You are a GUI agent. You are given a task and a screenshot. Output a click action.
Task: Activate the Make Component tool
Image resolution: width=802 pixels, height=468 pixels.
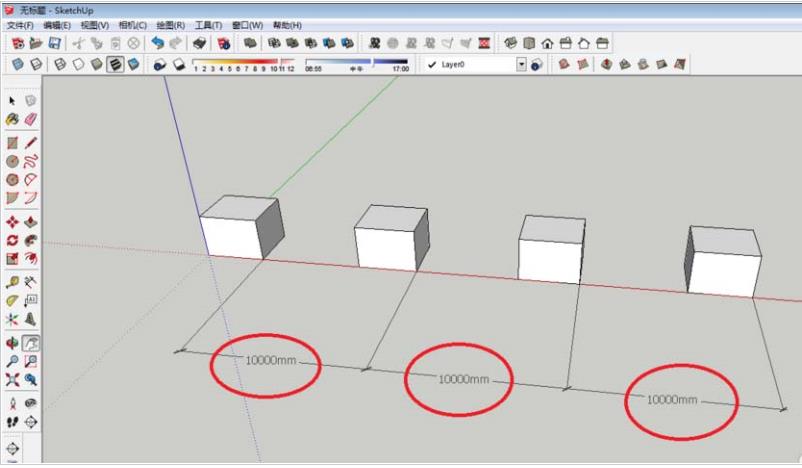[x=31, y=101]
